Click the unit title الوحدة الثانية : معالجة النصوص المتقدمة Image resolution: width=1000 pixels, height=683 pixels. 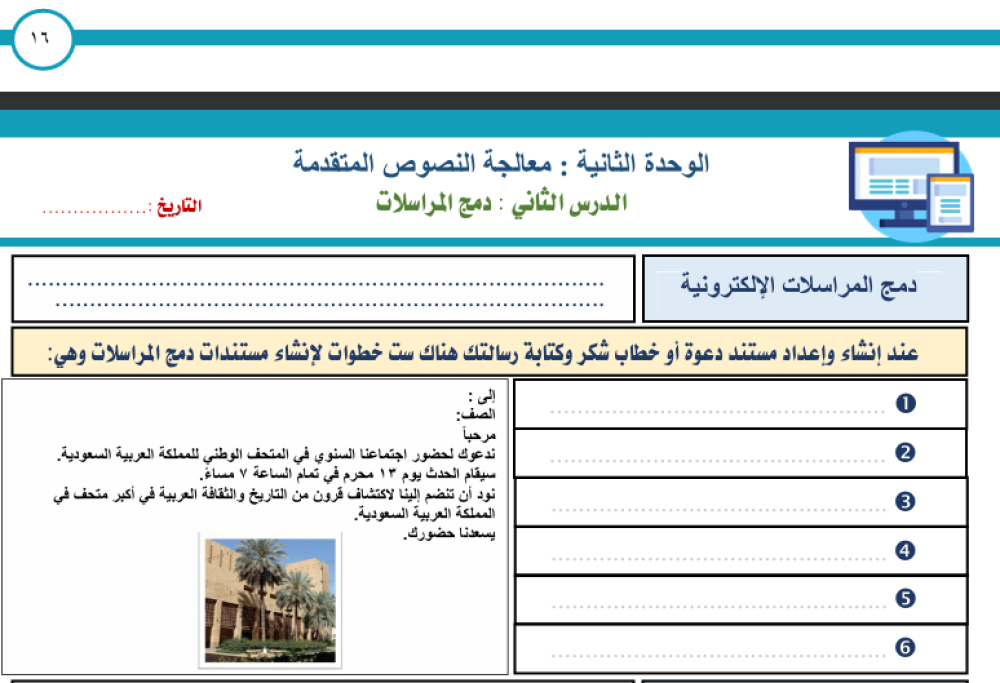point(501,163)
